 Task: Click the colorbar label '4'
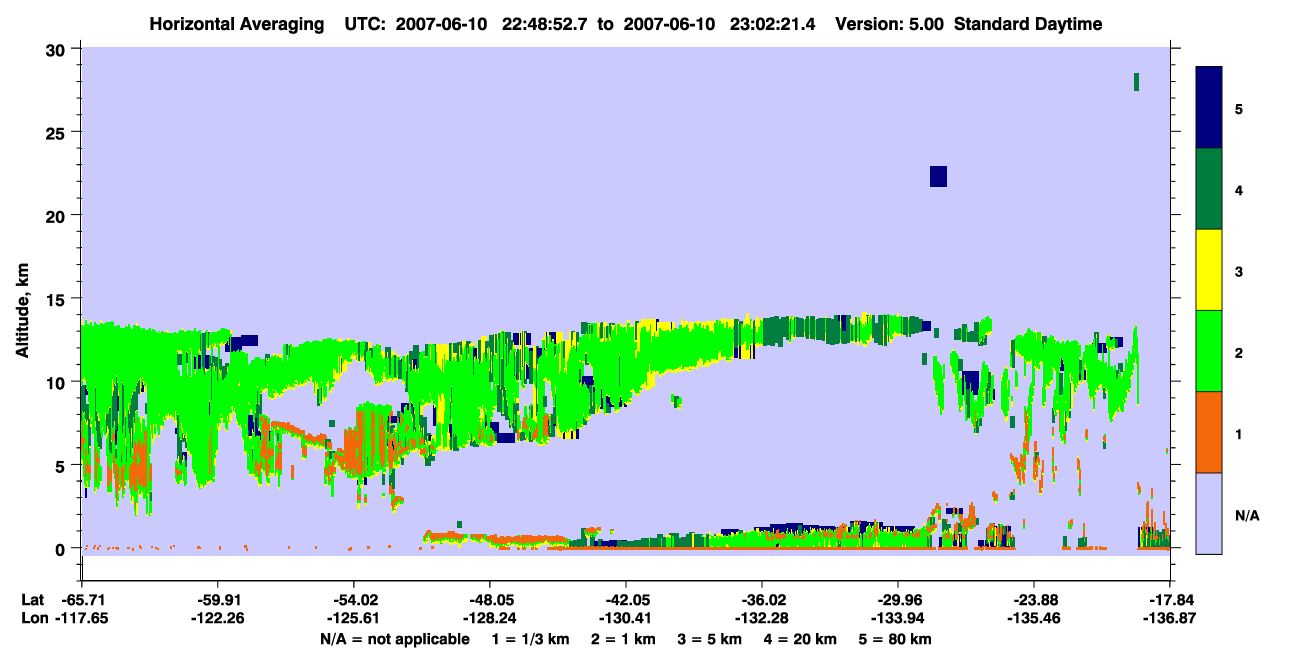pyautogui.click(x=1239, y=189)
